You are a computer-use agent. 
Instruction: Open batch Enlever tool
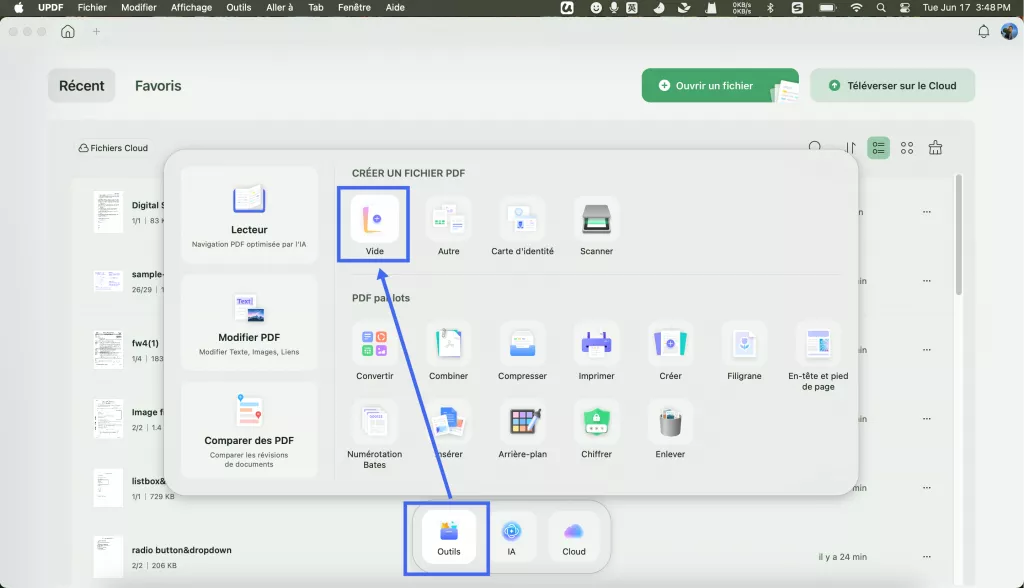pyautogui.click(x=670, y=429)
